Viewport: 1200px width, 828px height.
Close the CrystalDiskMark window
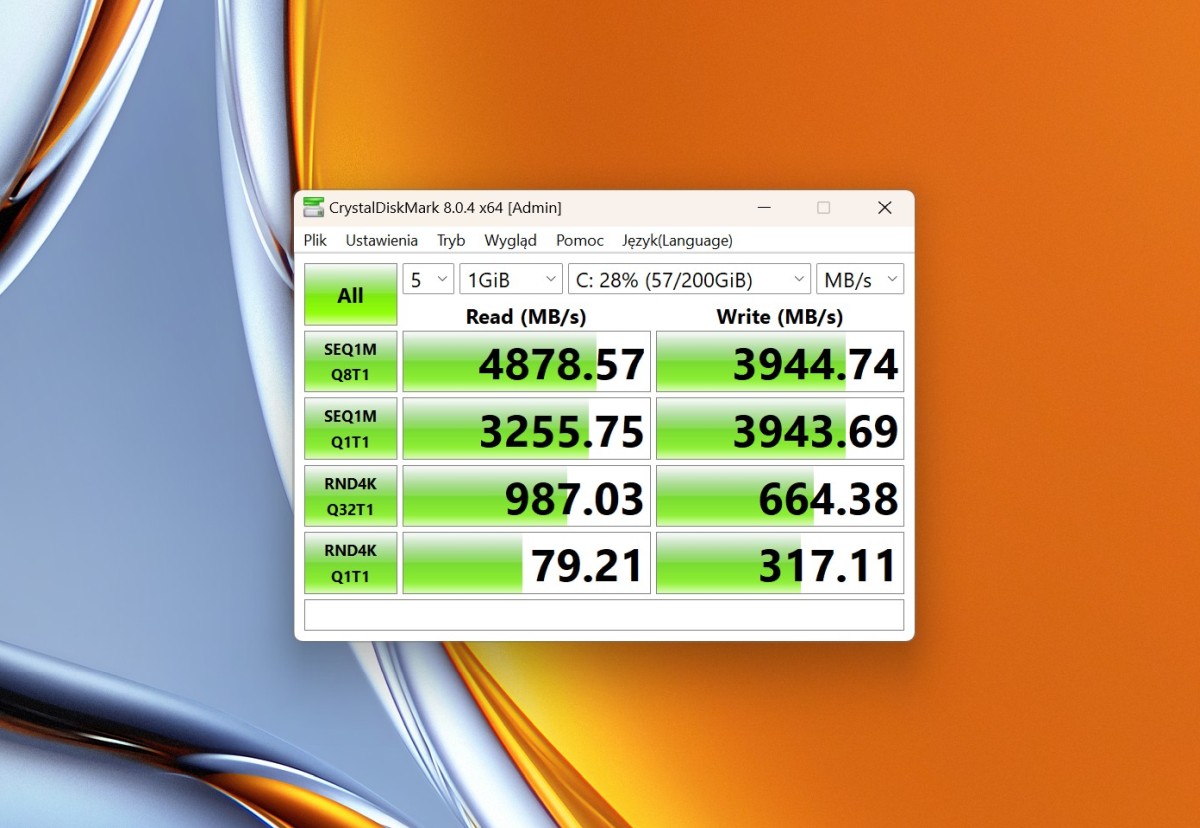tap(884, 208)
